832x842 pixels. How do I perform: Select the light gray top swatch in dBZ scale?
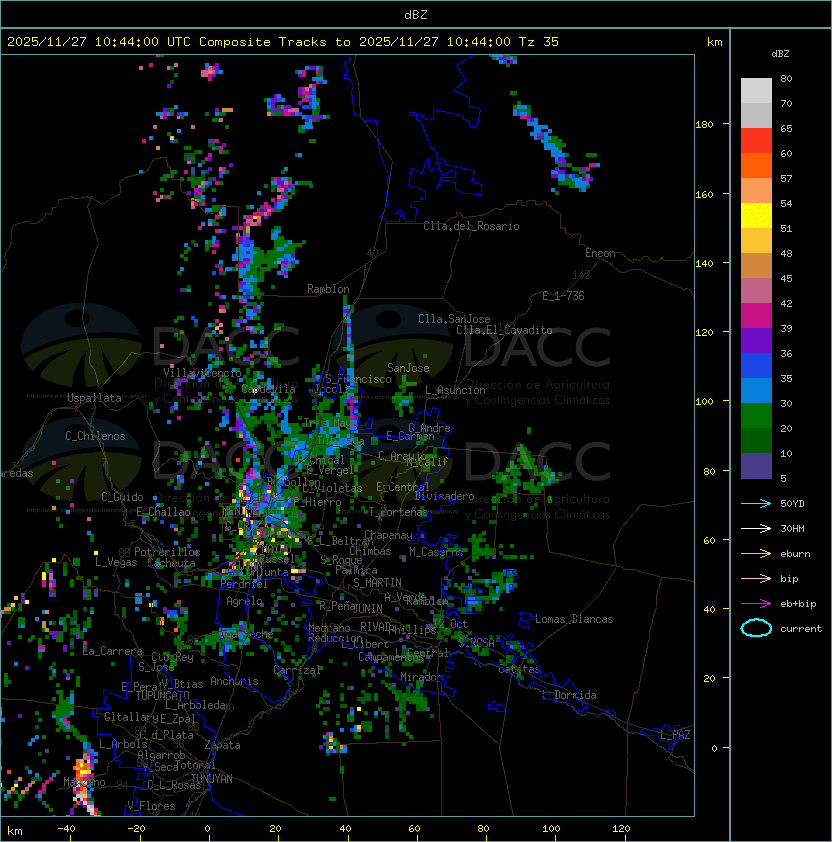pos(756,90)
